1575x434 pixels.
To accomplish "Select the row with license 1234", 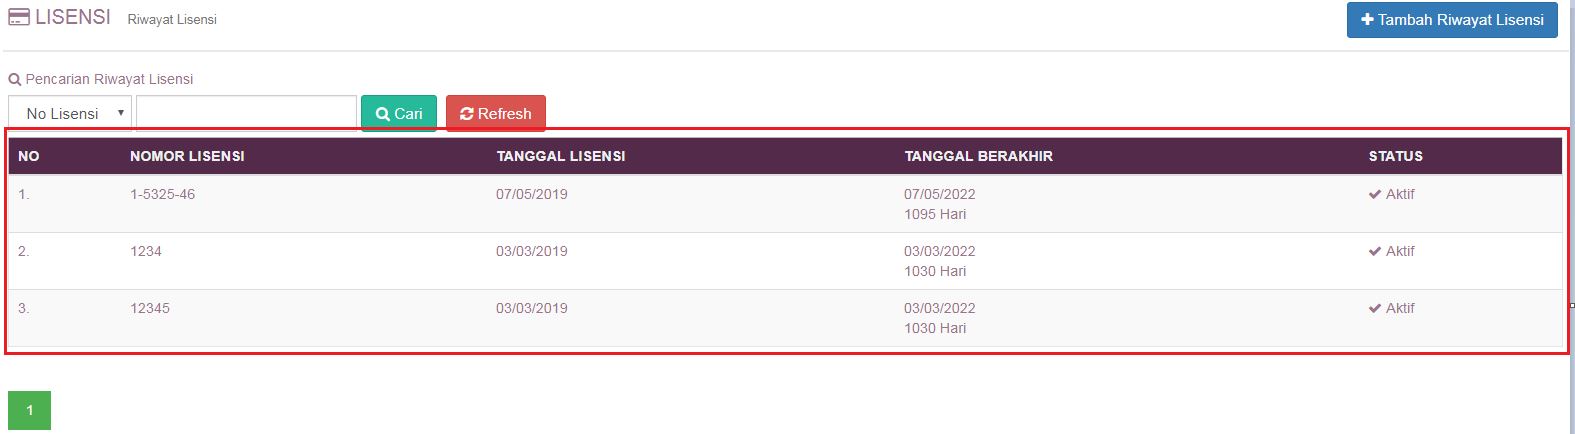I will click(146, 252).
